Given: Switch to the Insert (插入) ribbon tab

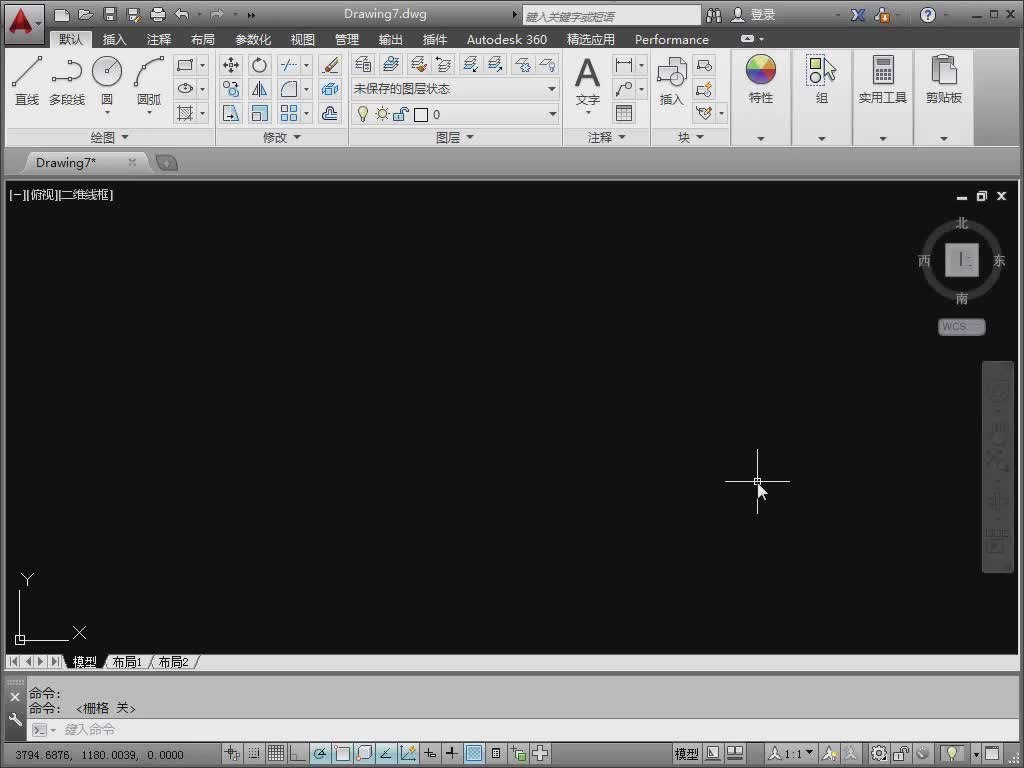Looking at the screenshot, I should point(114,39).
